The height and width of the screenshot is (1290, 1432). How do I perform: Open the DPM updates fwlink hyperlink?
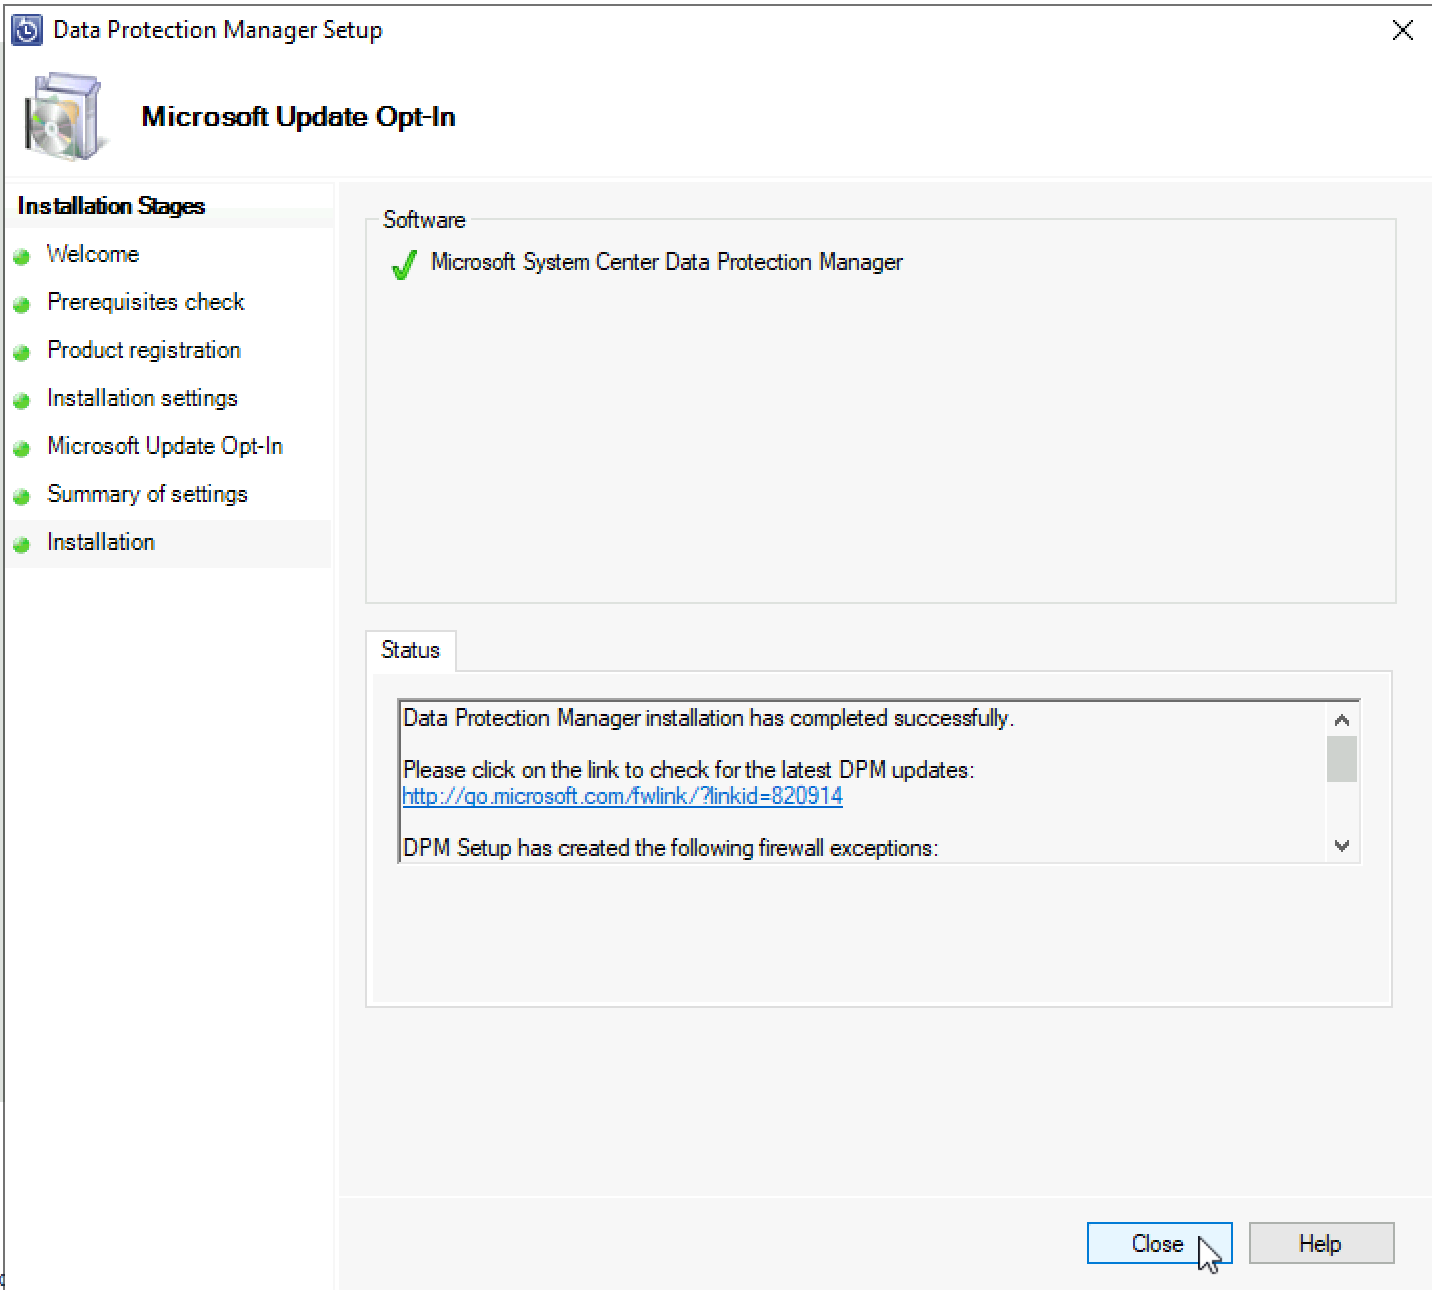[x=622, y=796]
